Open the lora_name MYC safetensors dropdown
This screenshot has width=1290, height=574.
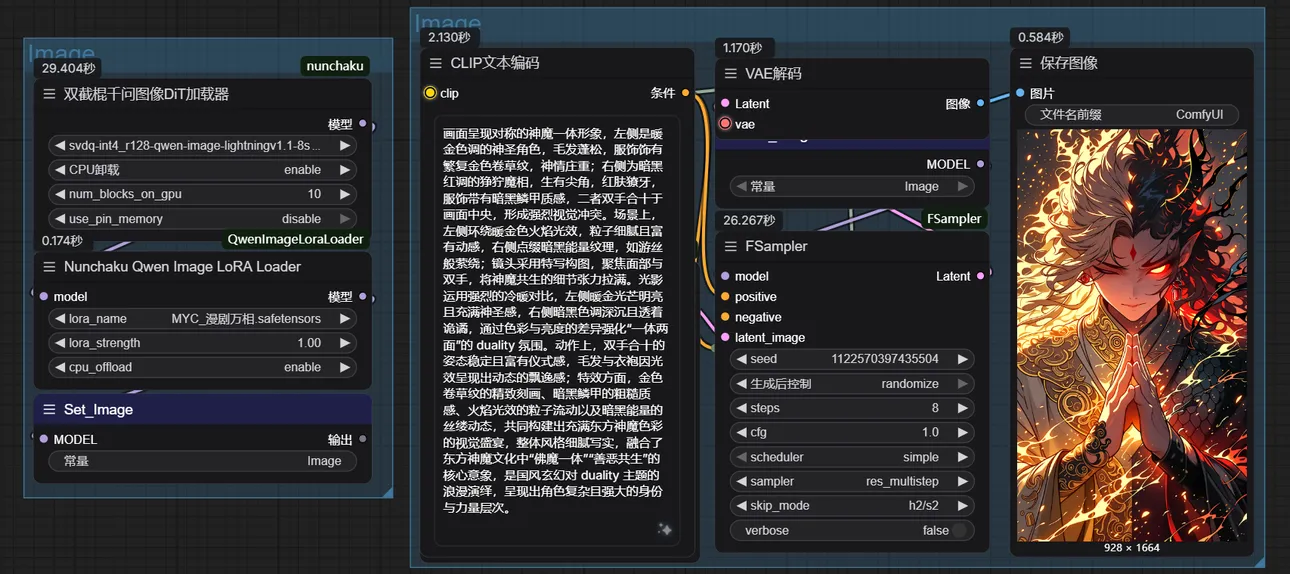[x=200, y=319]
